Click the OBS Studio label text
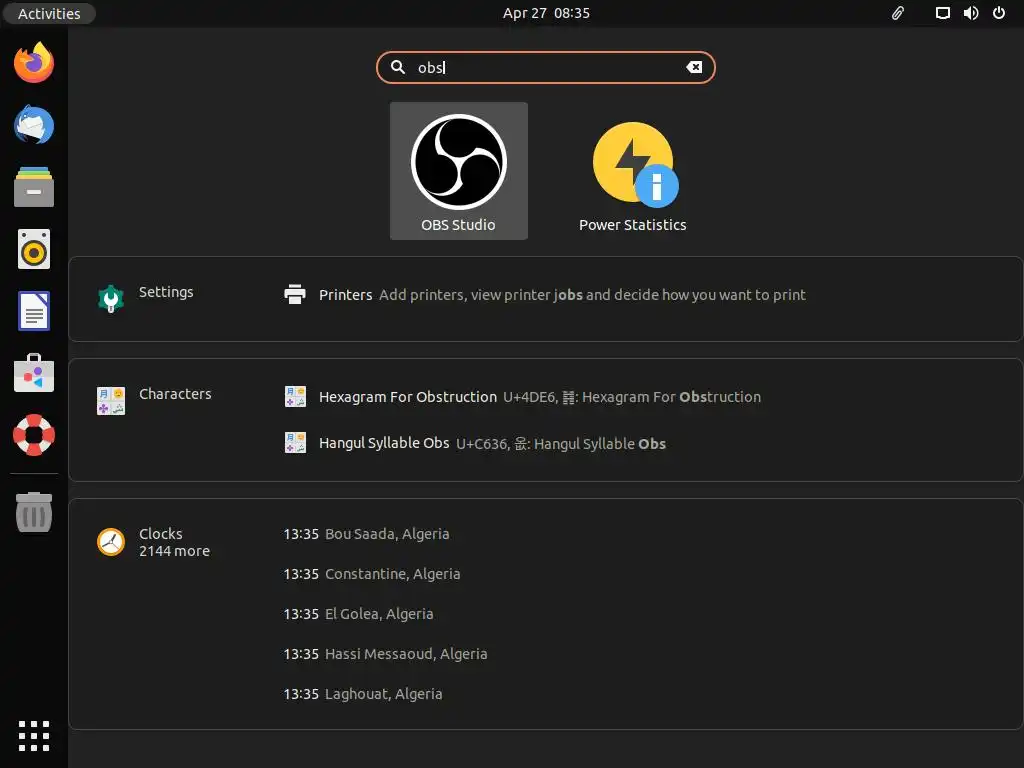This screenshot has width=1024, height=768. (458, 225)
